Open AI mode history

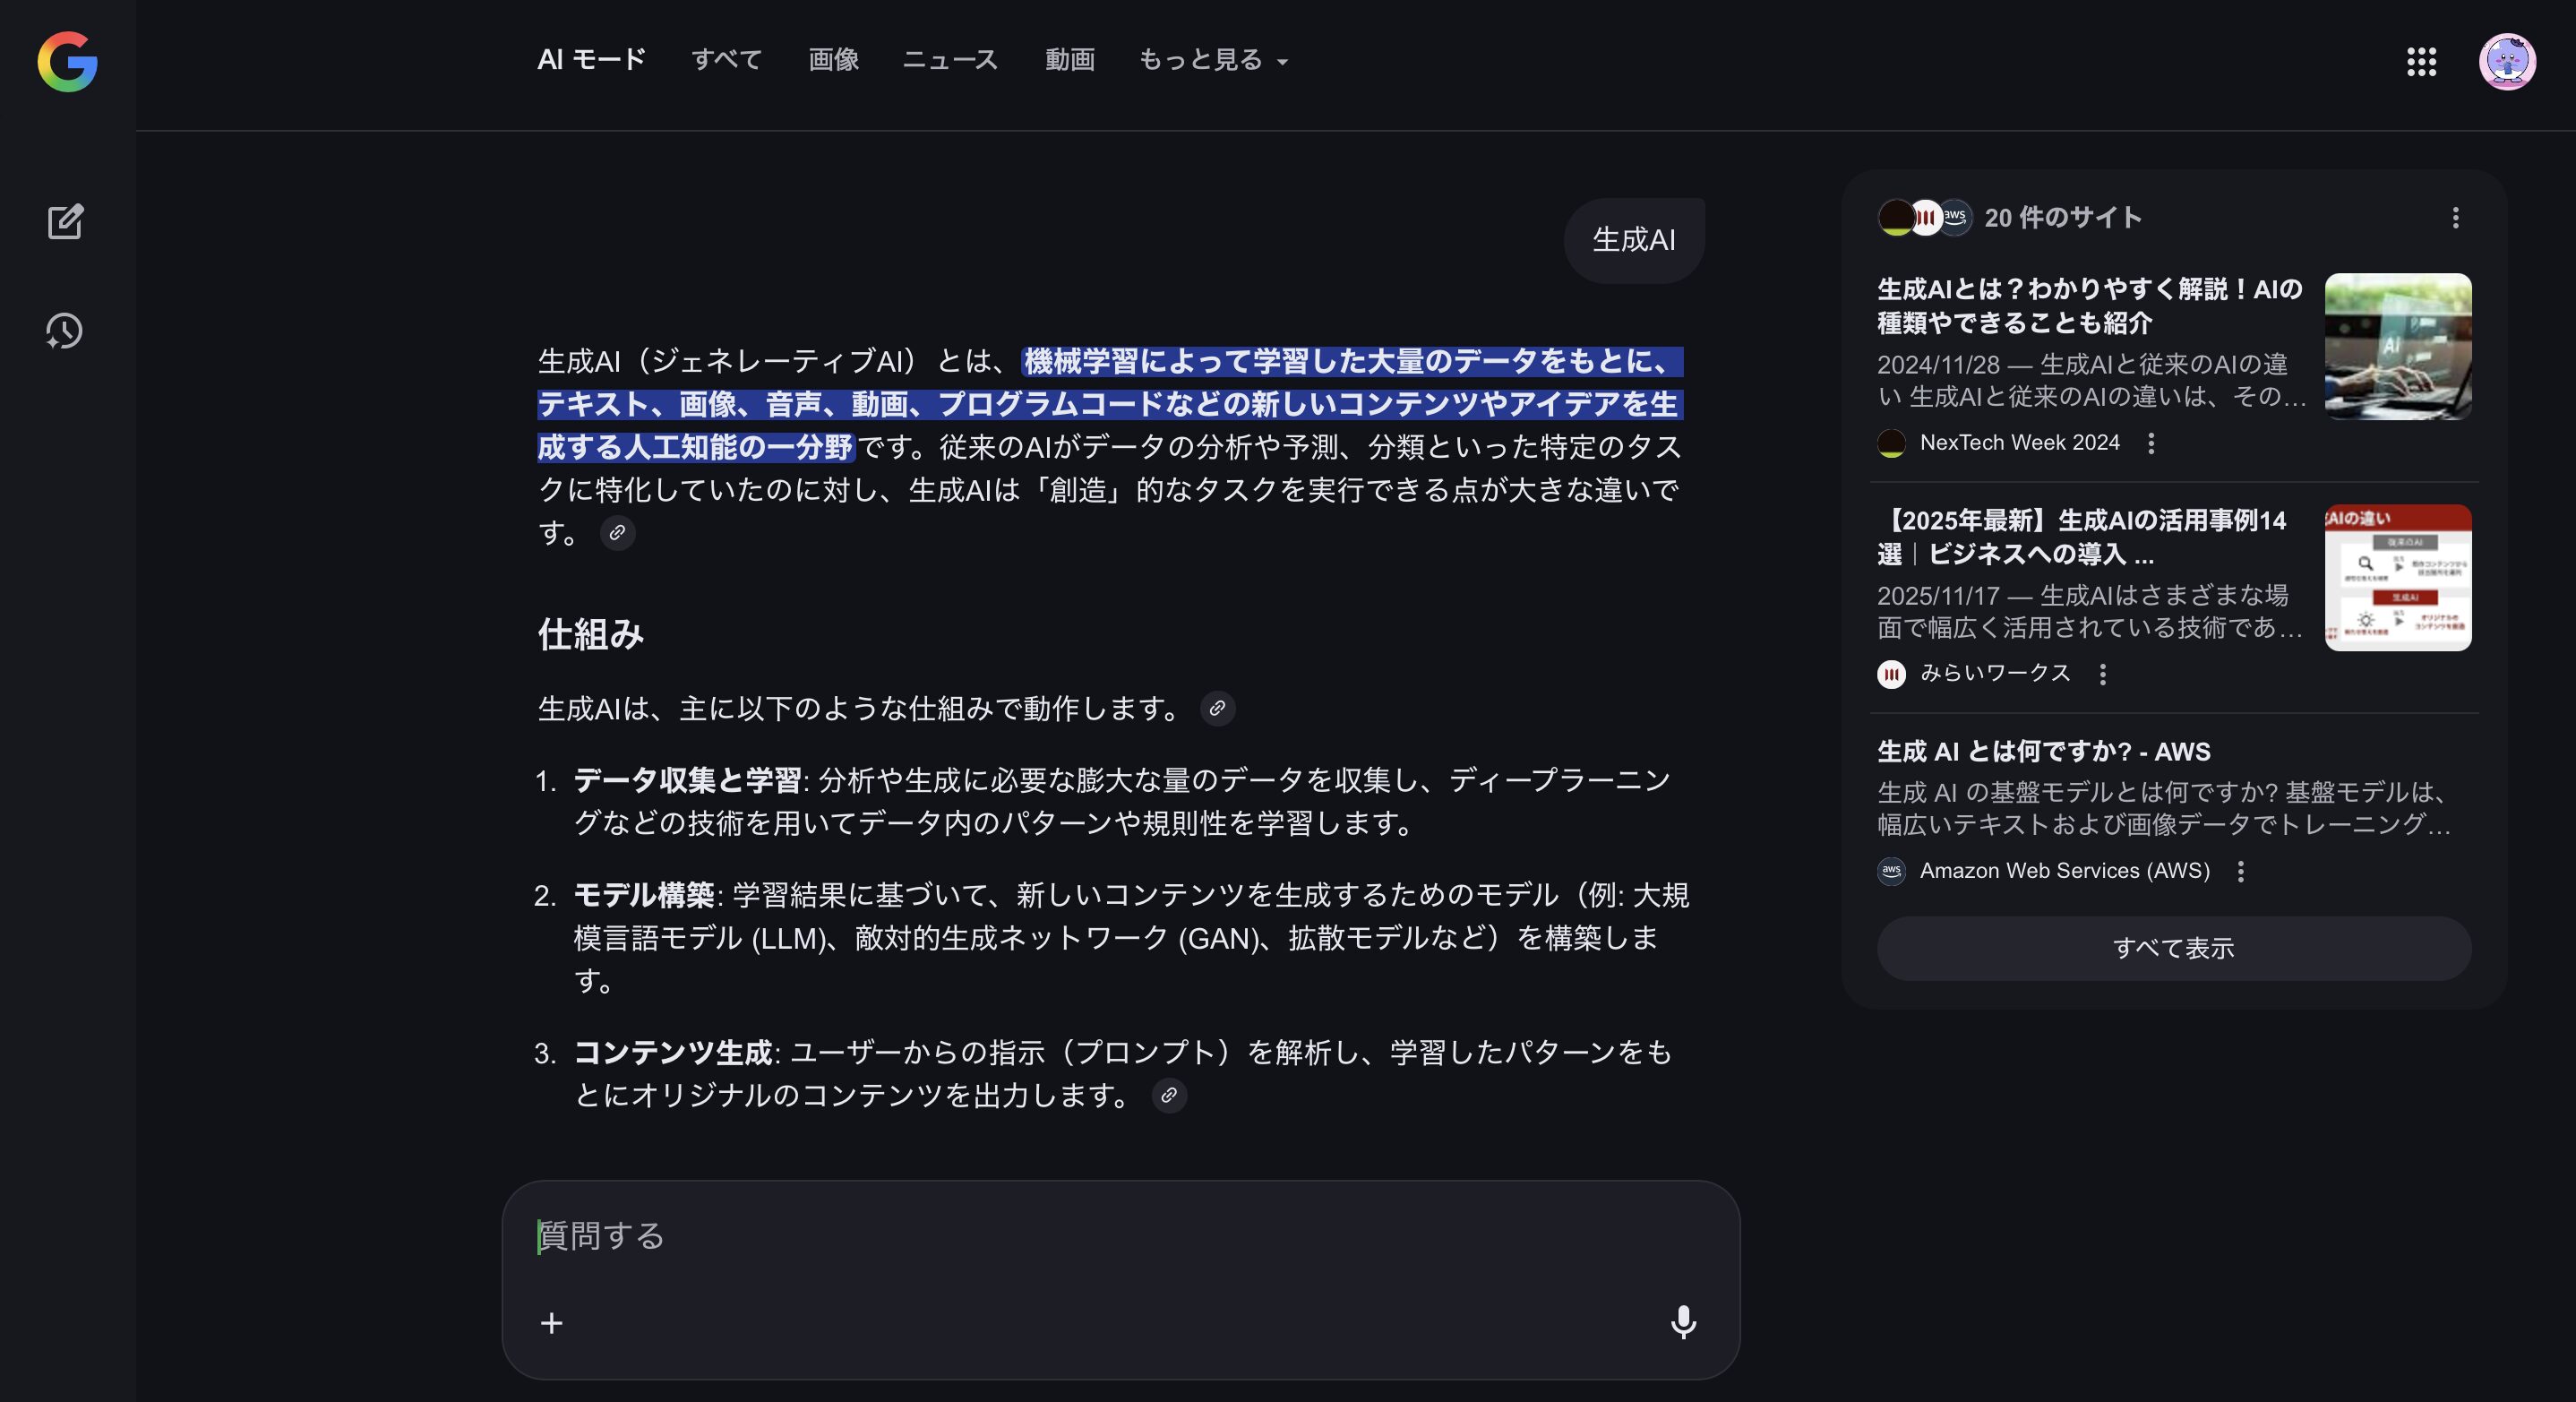(x=65, y=331)
